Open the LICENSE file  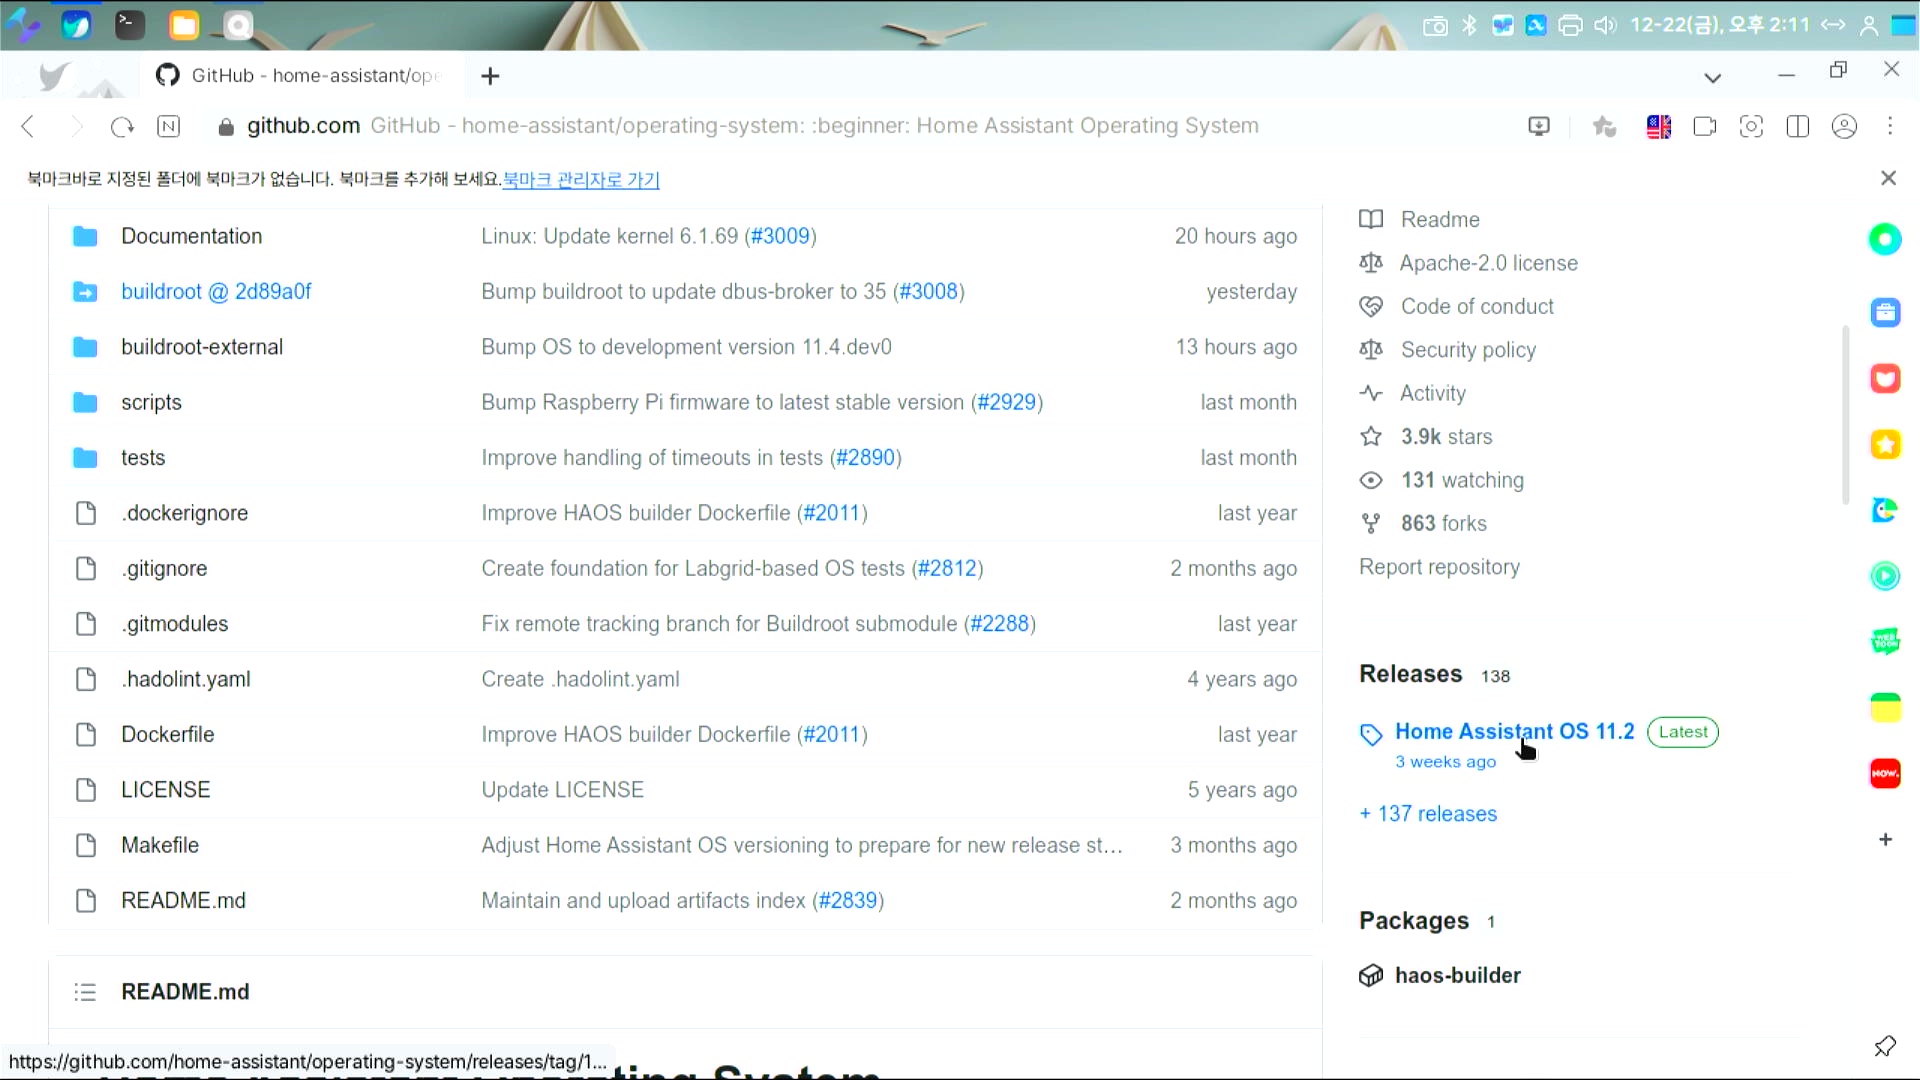click(x=165, y=790)
